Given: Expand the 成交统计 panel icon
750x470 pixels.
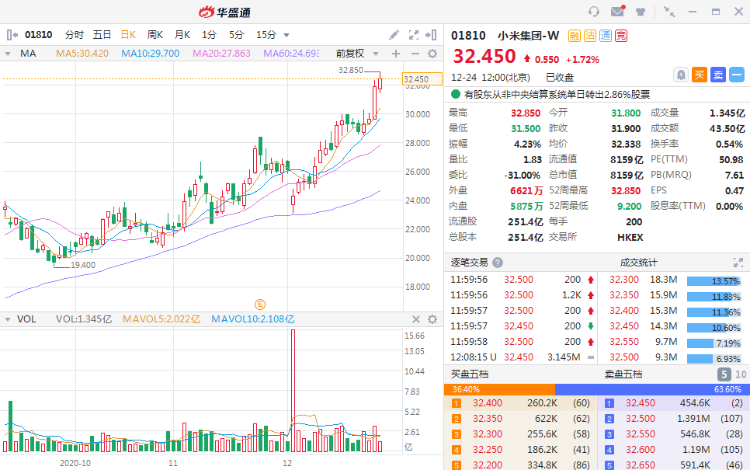Looking at the screenshot, I should (x=738, y=262).
